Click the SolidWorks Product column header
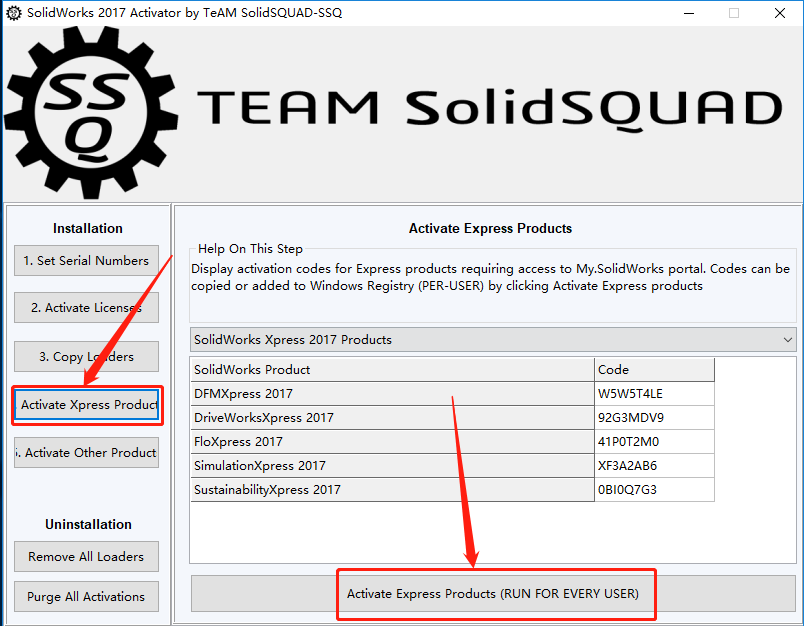The width and height of the screenshot is (804, 626). click(392, 370)
